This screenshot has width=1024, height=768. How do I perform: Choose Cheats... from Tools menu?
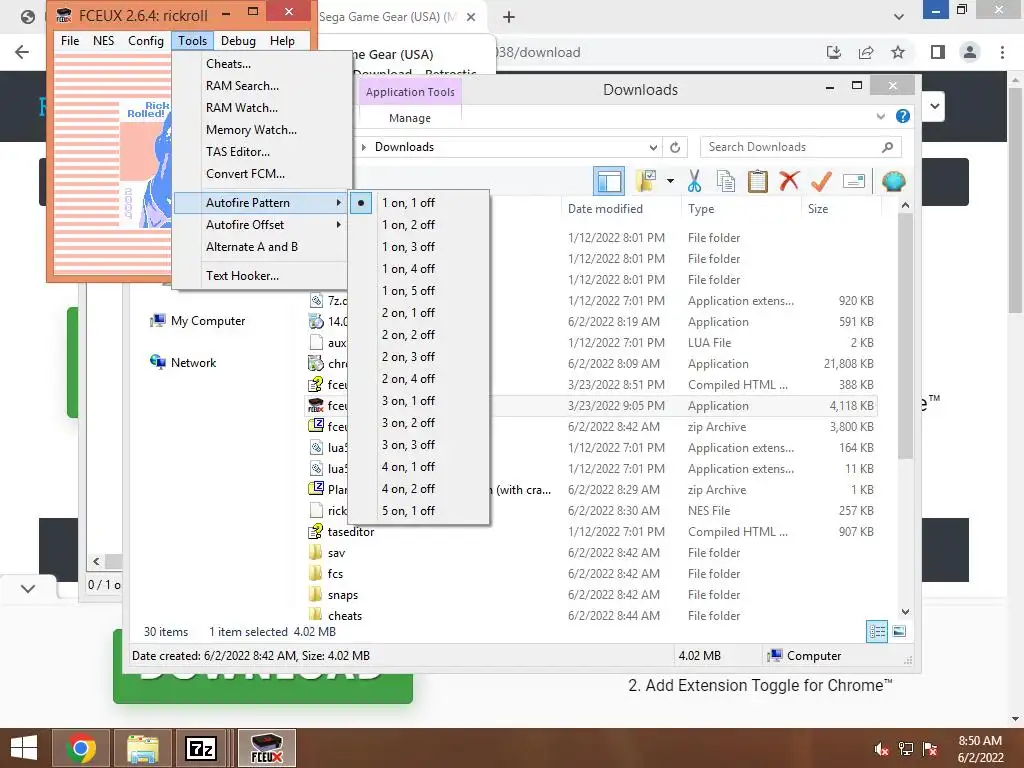pyautogui.click(x=260, y=64)
